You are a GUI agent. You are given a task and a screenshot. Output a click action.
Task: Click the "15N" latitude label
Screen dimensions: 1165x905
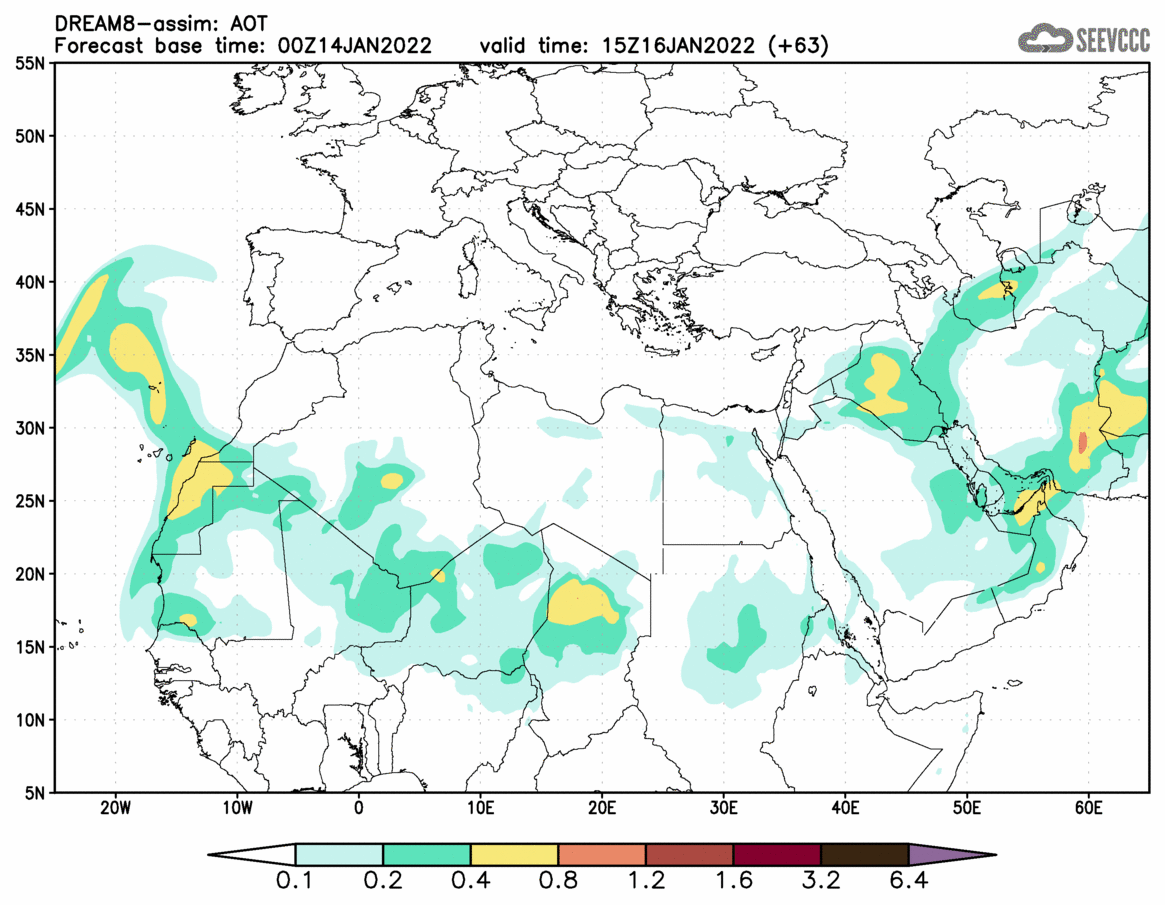pos(30,646)
